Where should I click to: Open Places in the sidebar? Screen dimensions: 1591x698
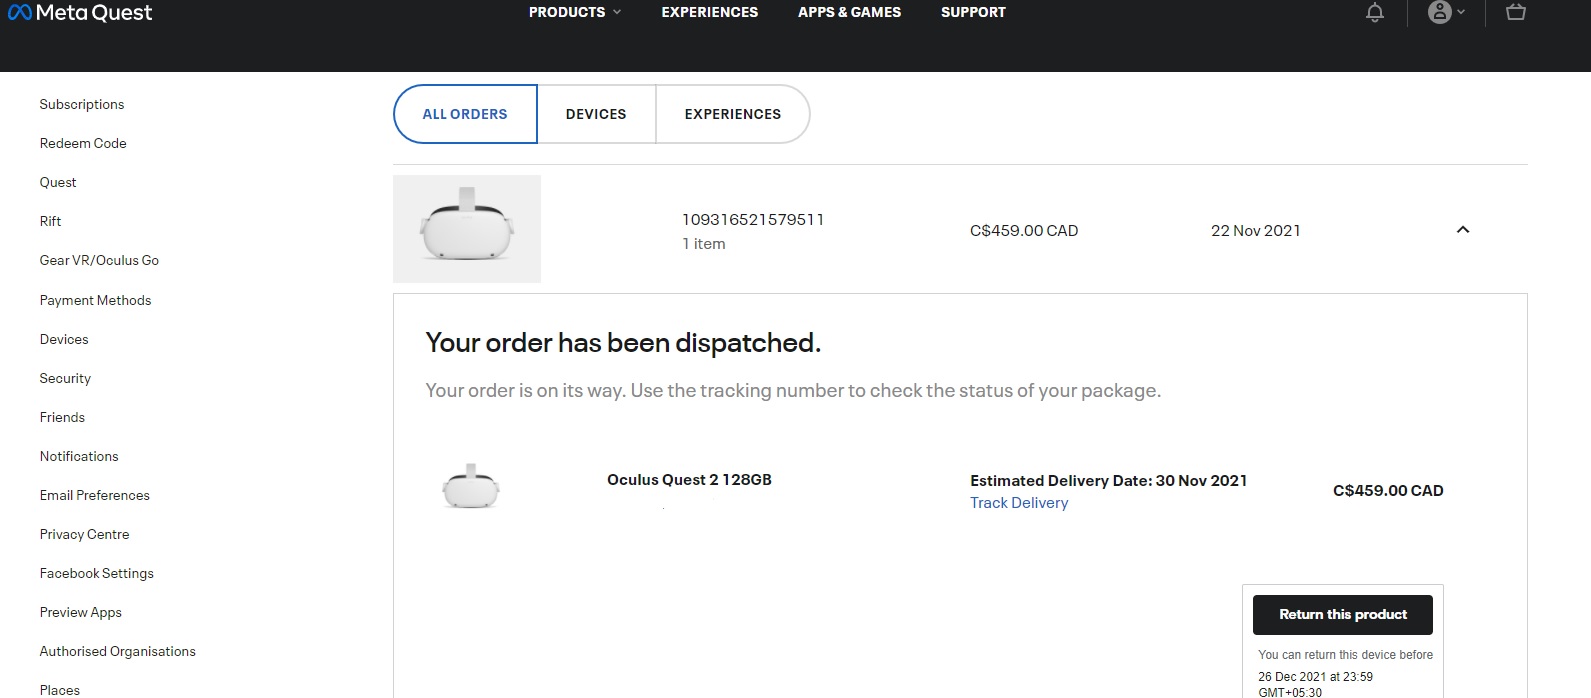pyautogui.click(x=60, y=690)
